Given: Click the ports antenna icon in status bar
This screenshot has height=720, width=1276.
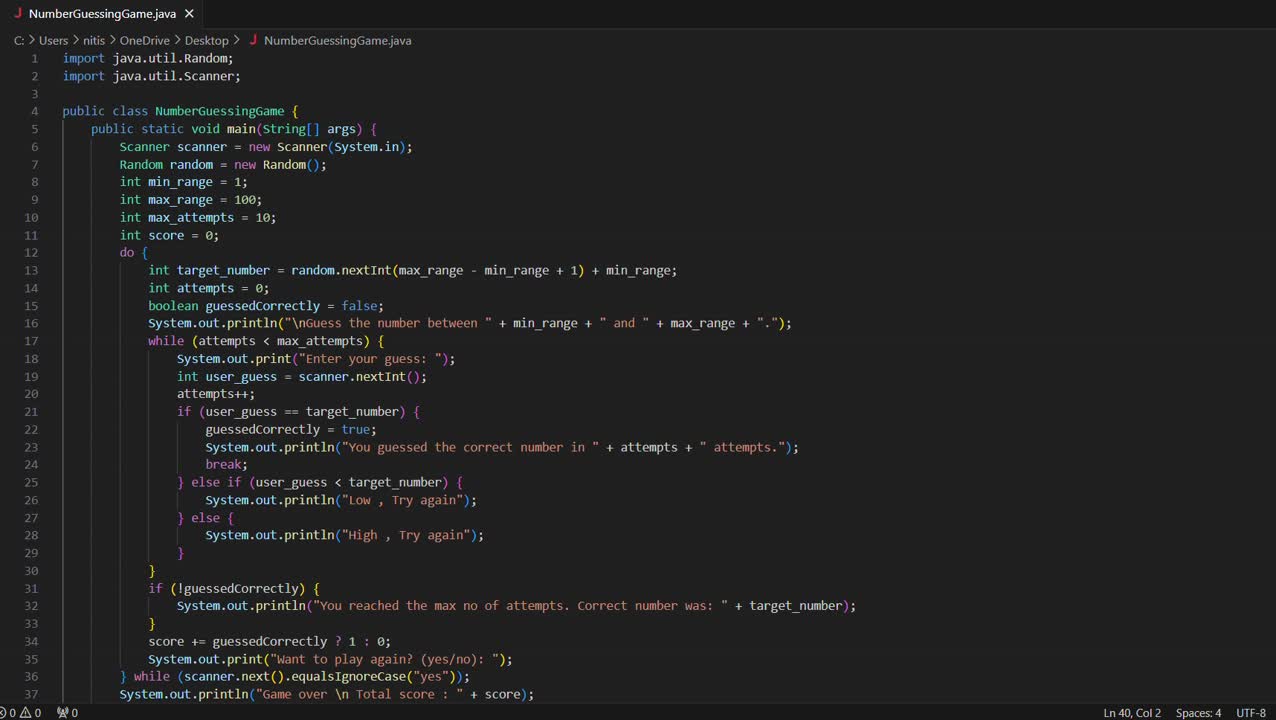Looking at the screenshot, I should tap(62, 713).
